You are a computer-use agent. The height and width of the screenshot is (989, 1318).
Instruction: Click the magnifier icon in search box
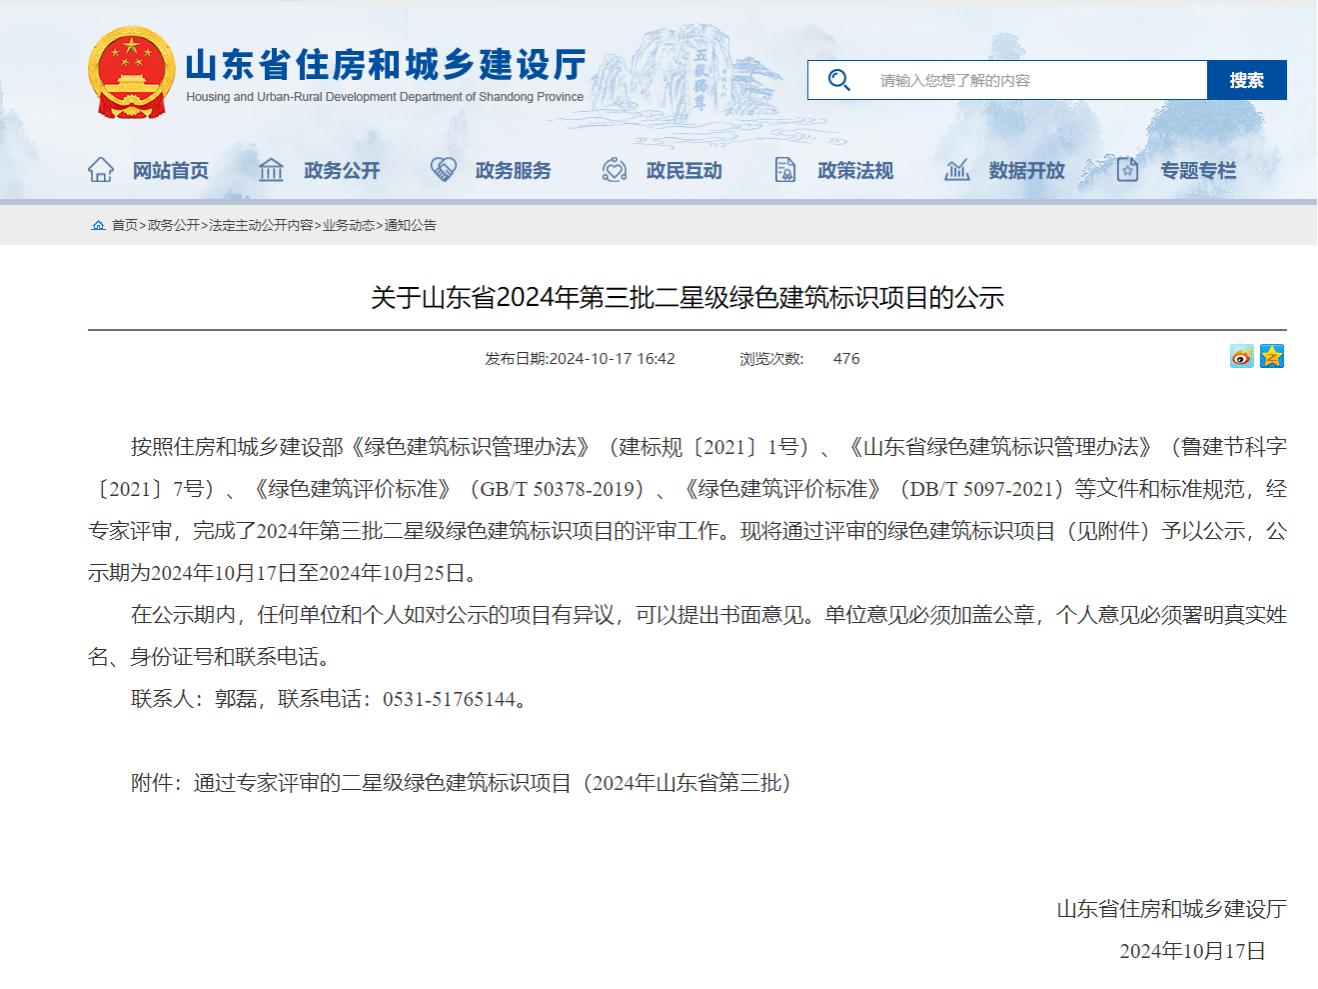click(839, 80)
